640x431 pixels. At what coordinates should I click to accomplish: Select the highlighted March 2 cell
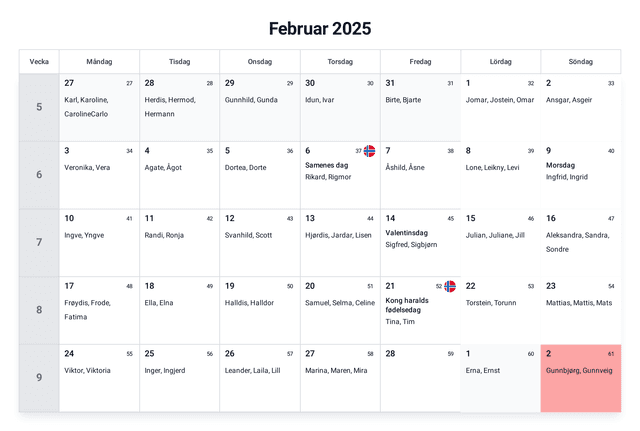click(x=580, y=378)
